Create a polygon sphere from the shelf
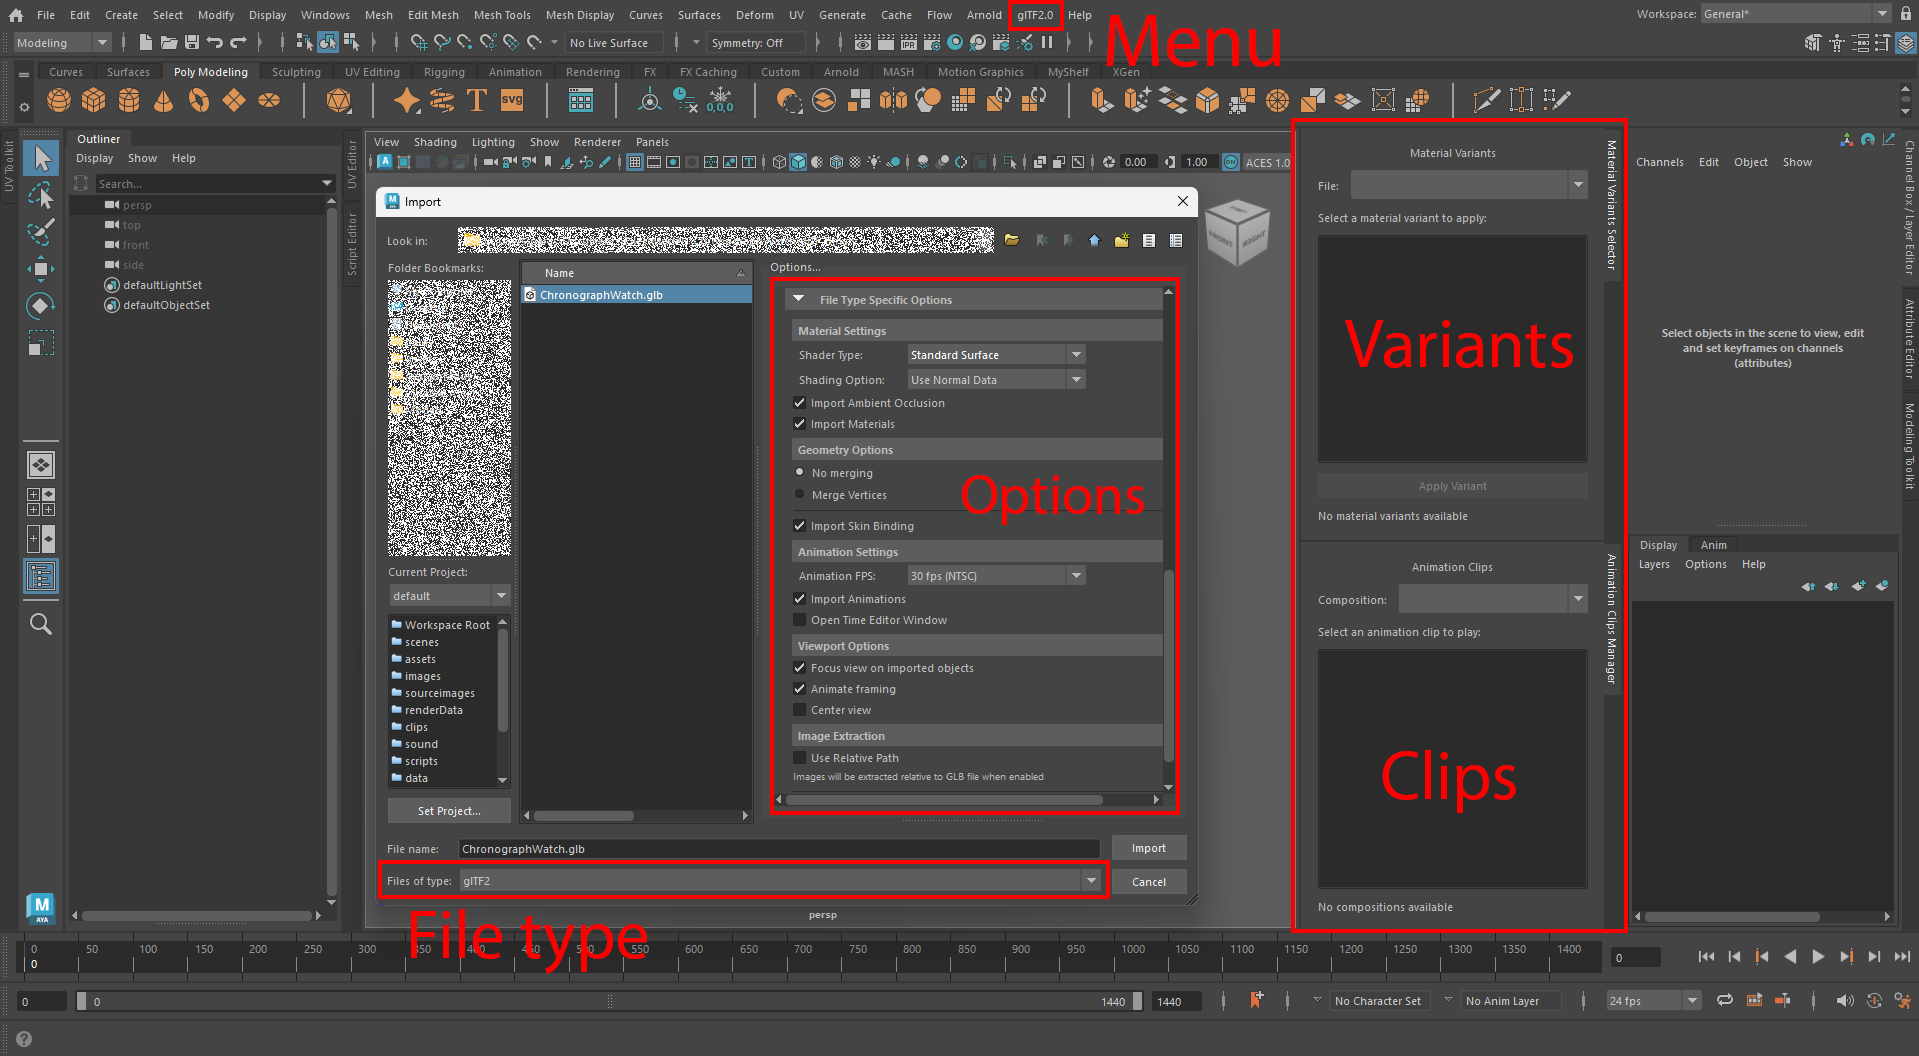 59,100
